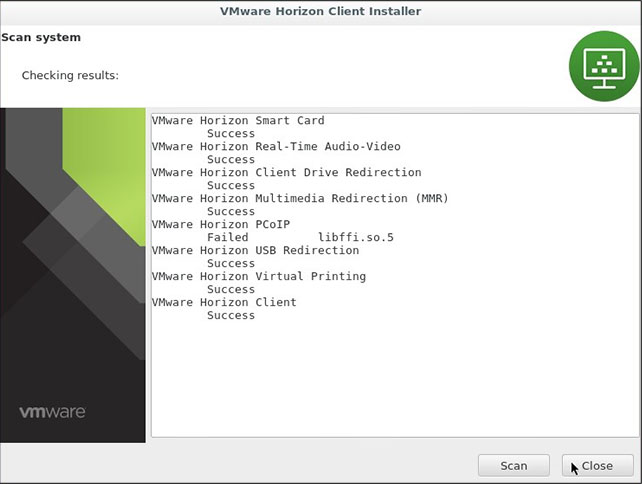Click Success under Real-Time Audio-Video
Viewport: 642px width, 484px height.
point(231,159)
